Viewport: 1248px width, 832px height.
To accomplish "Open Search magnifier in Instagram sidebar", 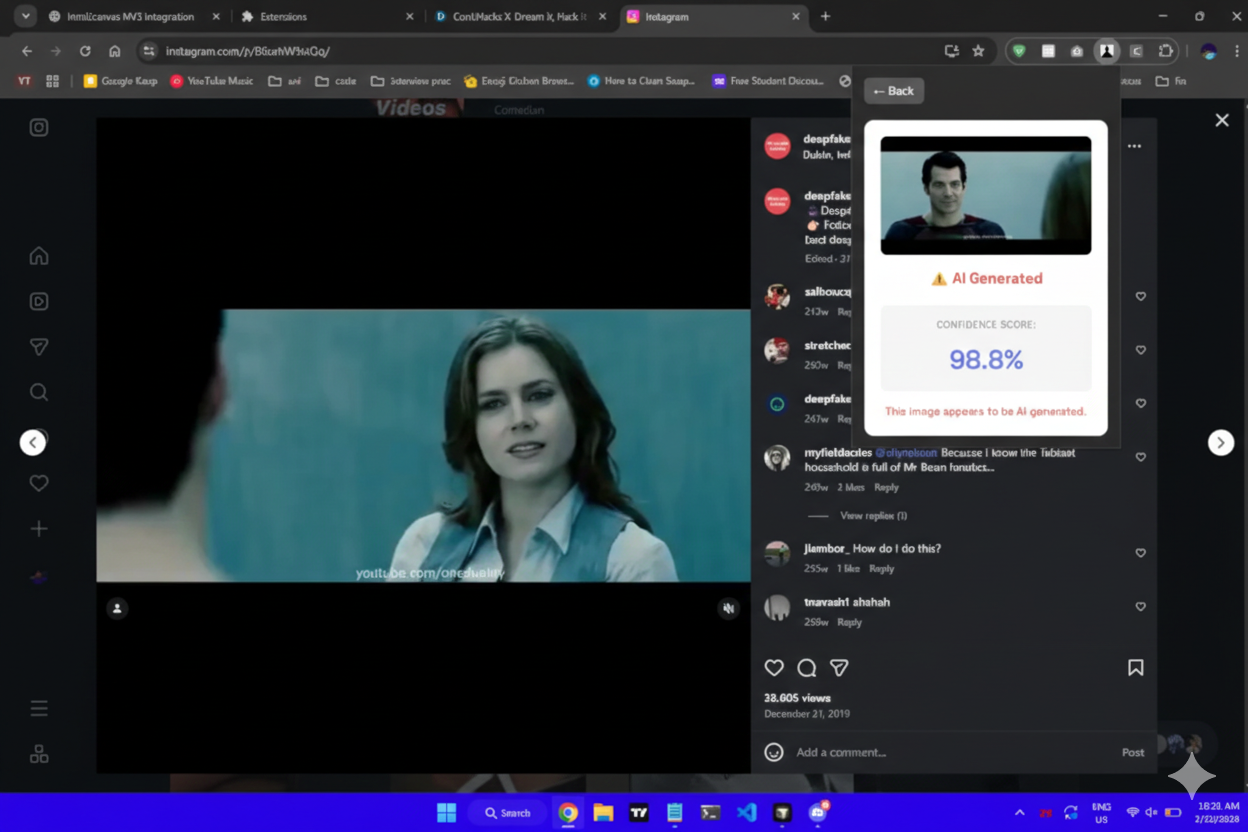I will (39, 392).
